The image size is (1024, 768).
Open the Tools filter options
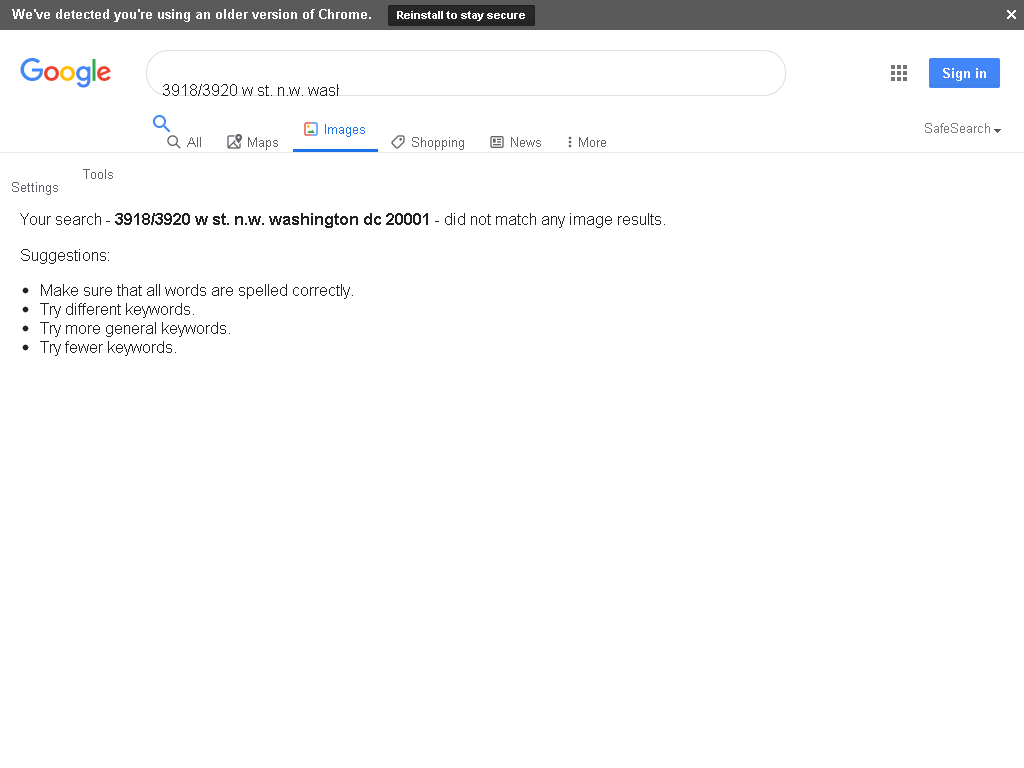(x=98, y=174)
